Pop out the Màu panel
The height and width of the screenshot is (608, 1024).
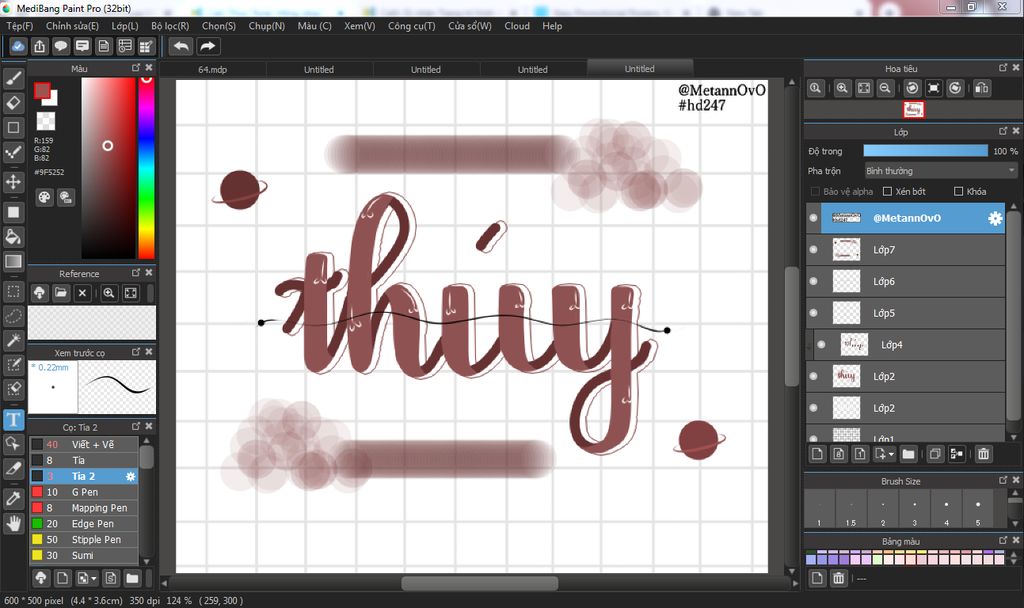[x=136, y=67]
